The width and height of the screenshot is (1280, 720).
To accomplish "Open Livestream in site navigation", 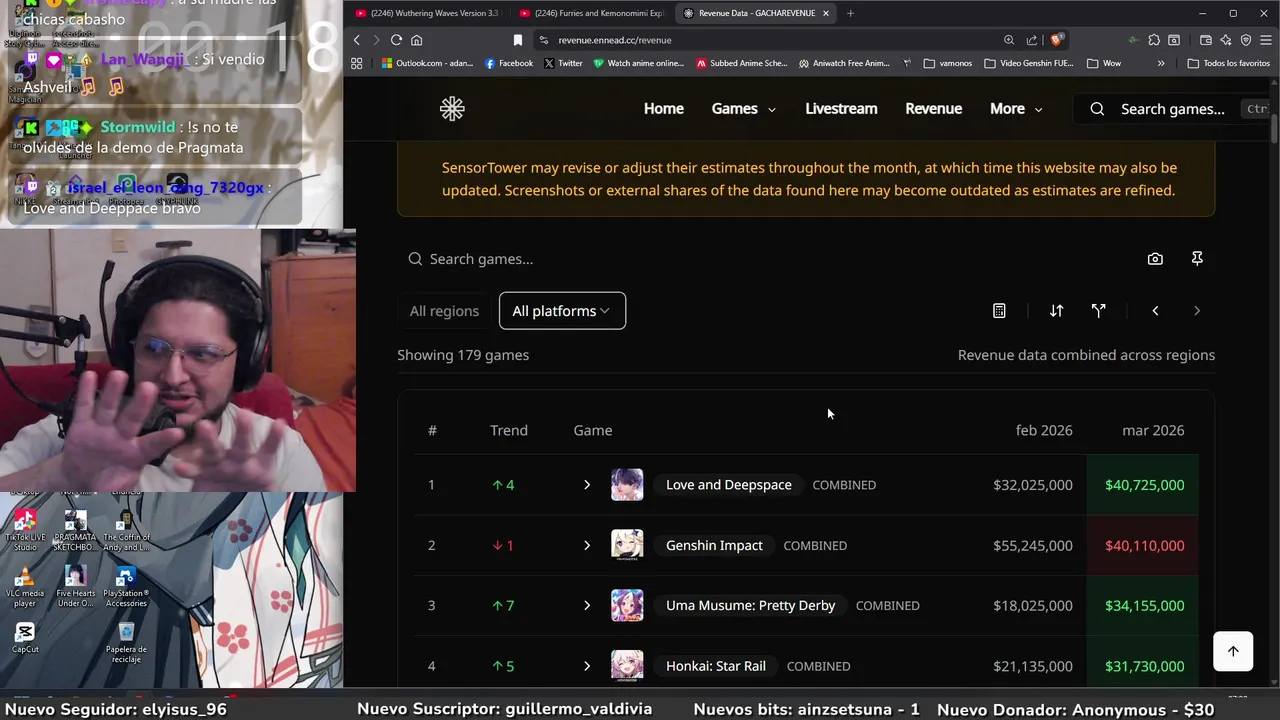I will [841, 109].
